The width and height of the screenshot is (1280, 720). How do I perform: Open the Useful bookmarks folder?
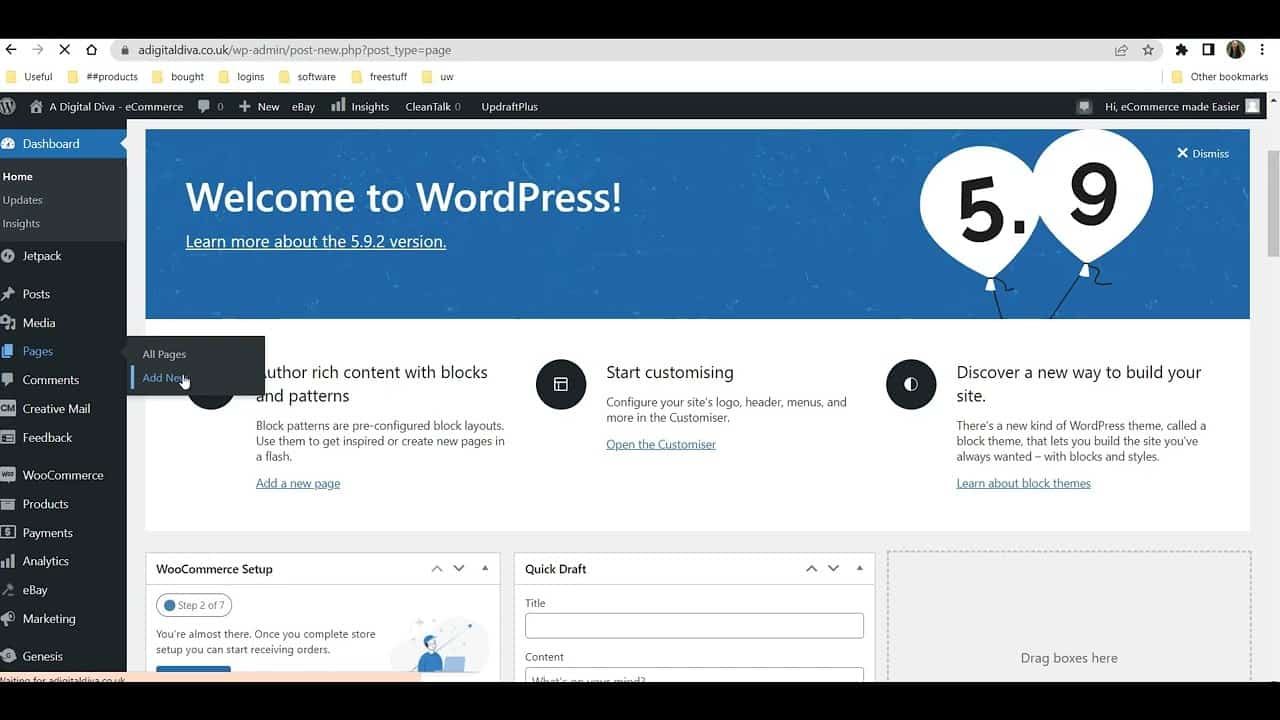click(29, 76)
